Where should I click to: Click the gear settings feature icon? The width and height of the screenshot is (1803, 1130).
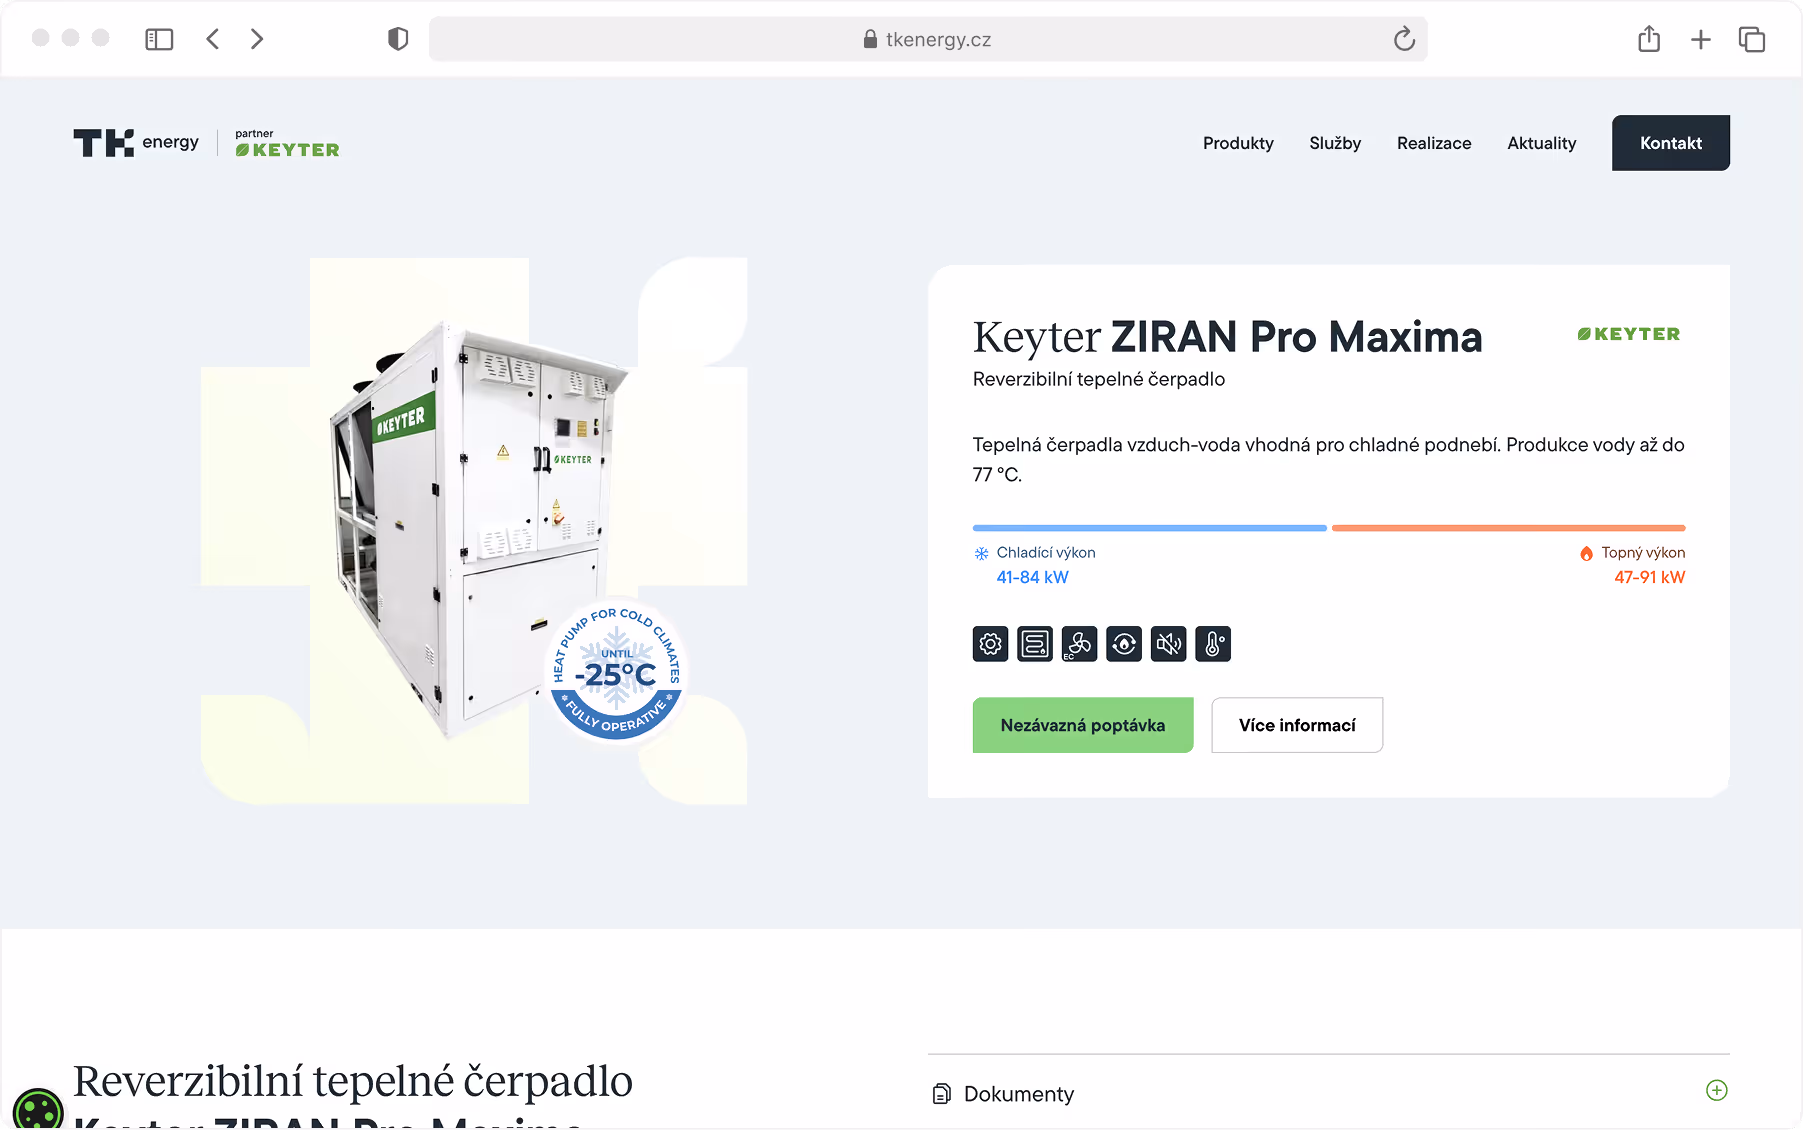[x=990, y=644]
